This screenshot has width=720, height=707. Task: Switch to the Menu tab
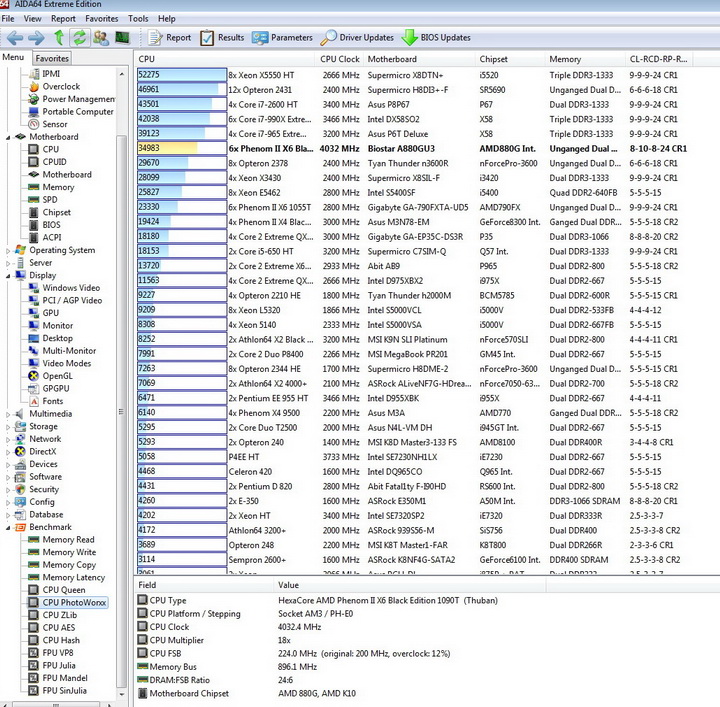(x=13, y=57)
